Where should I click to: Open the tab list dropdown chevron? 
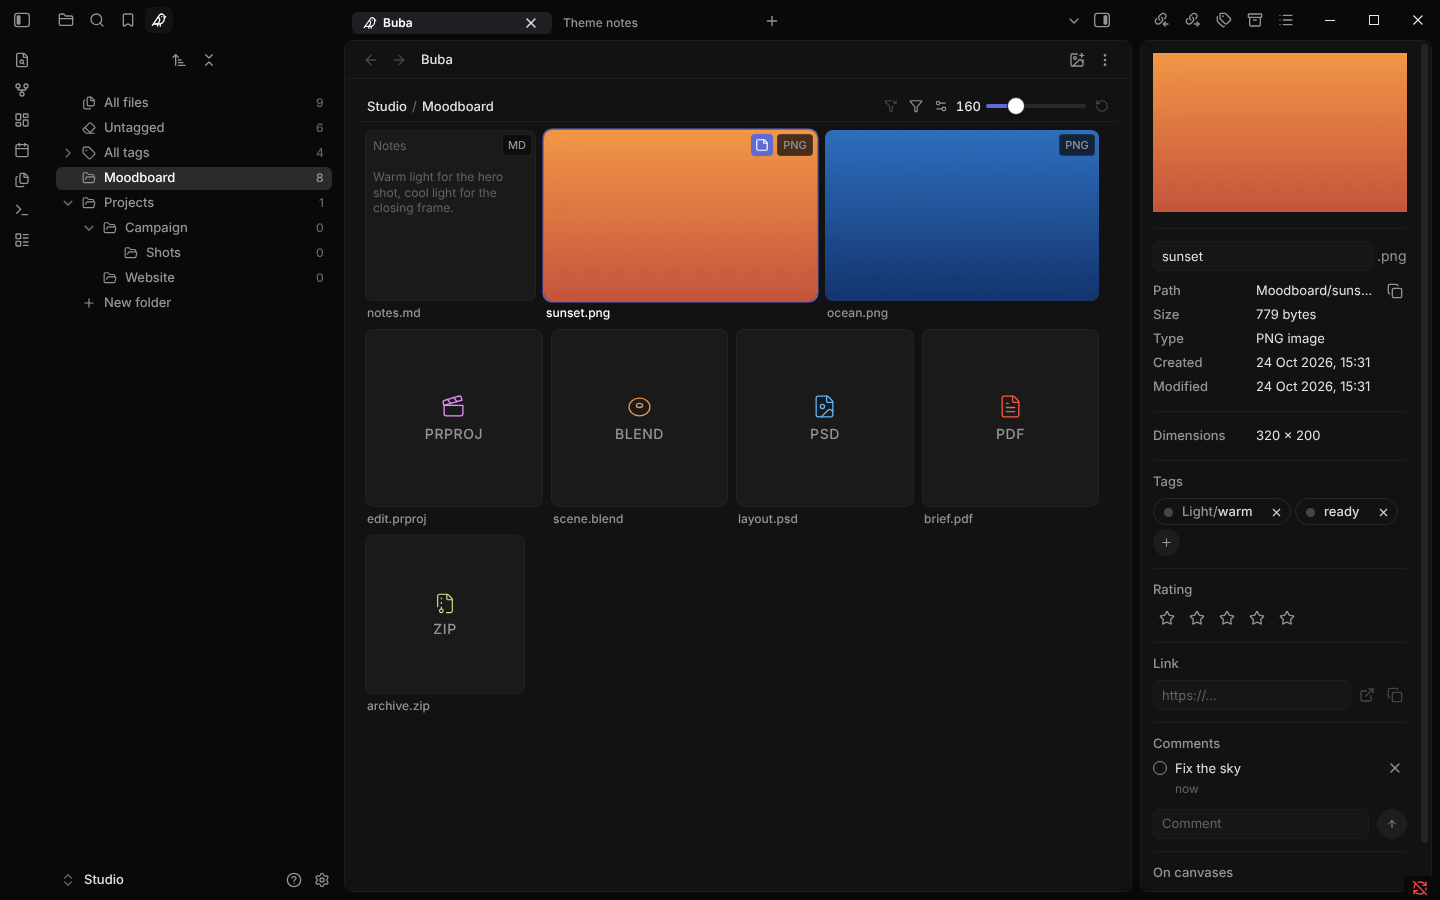pos(1074,20)
